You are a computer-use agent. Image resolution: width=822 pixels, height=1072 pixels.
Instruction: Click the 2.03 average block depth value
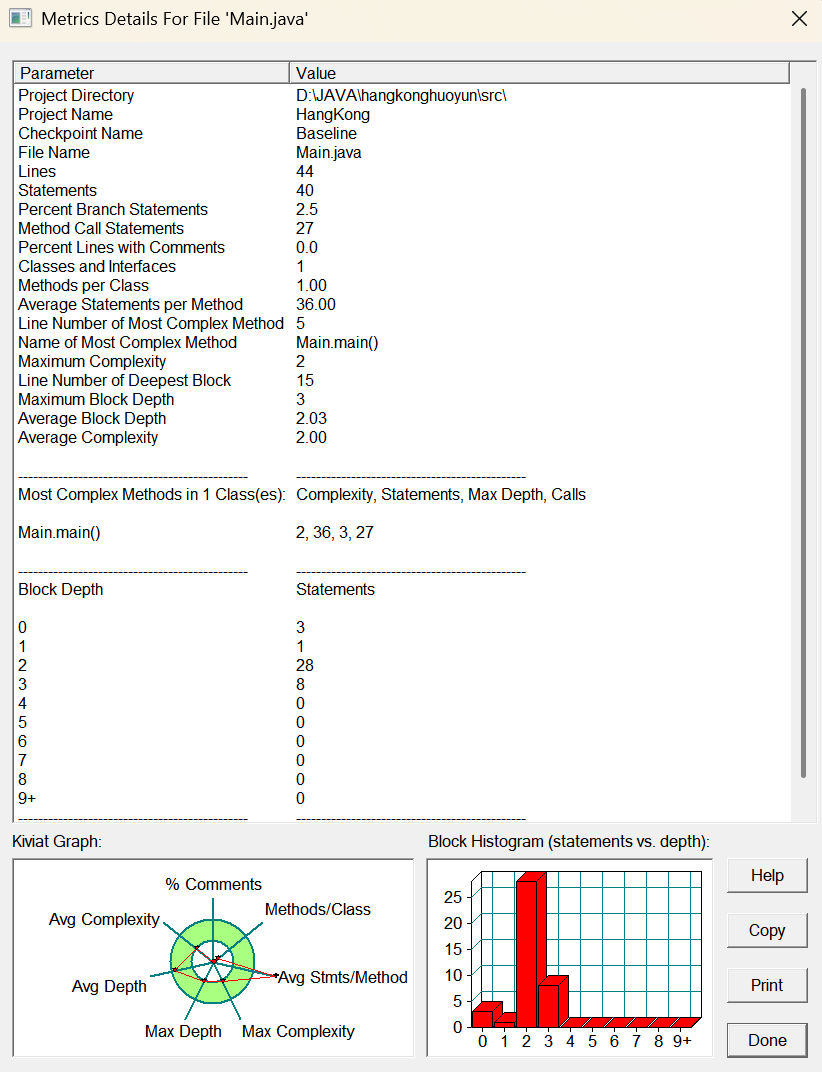coord(311,418)
